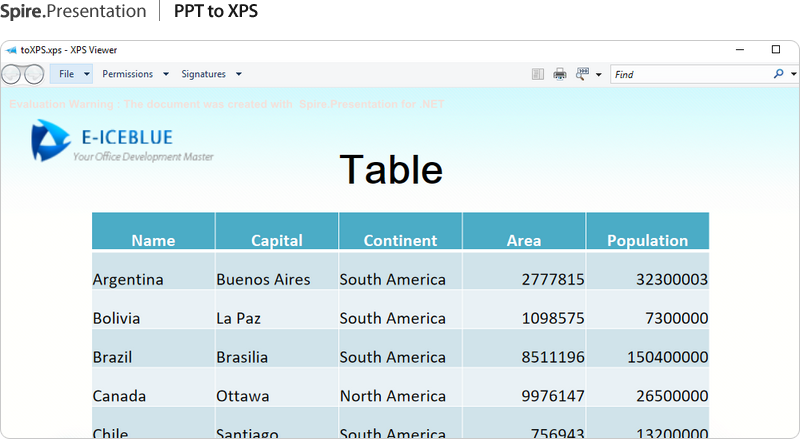Open the Permissions menu
This screenshot has height=440, width=800.
[x=127, y=74]
